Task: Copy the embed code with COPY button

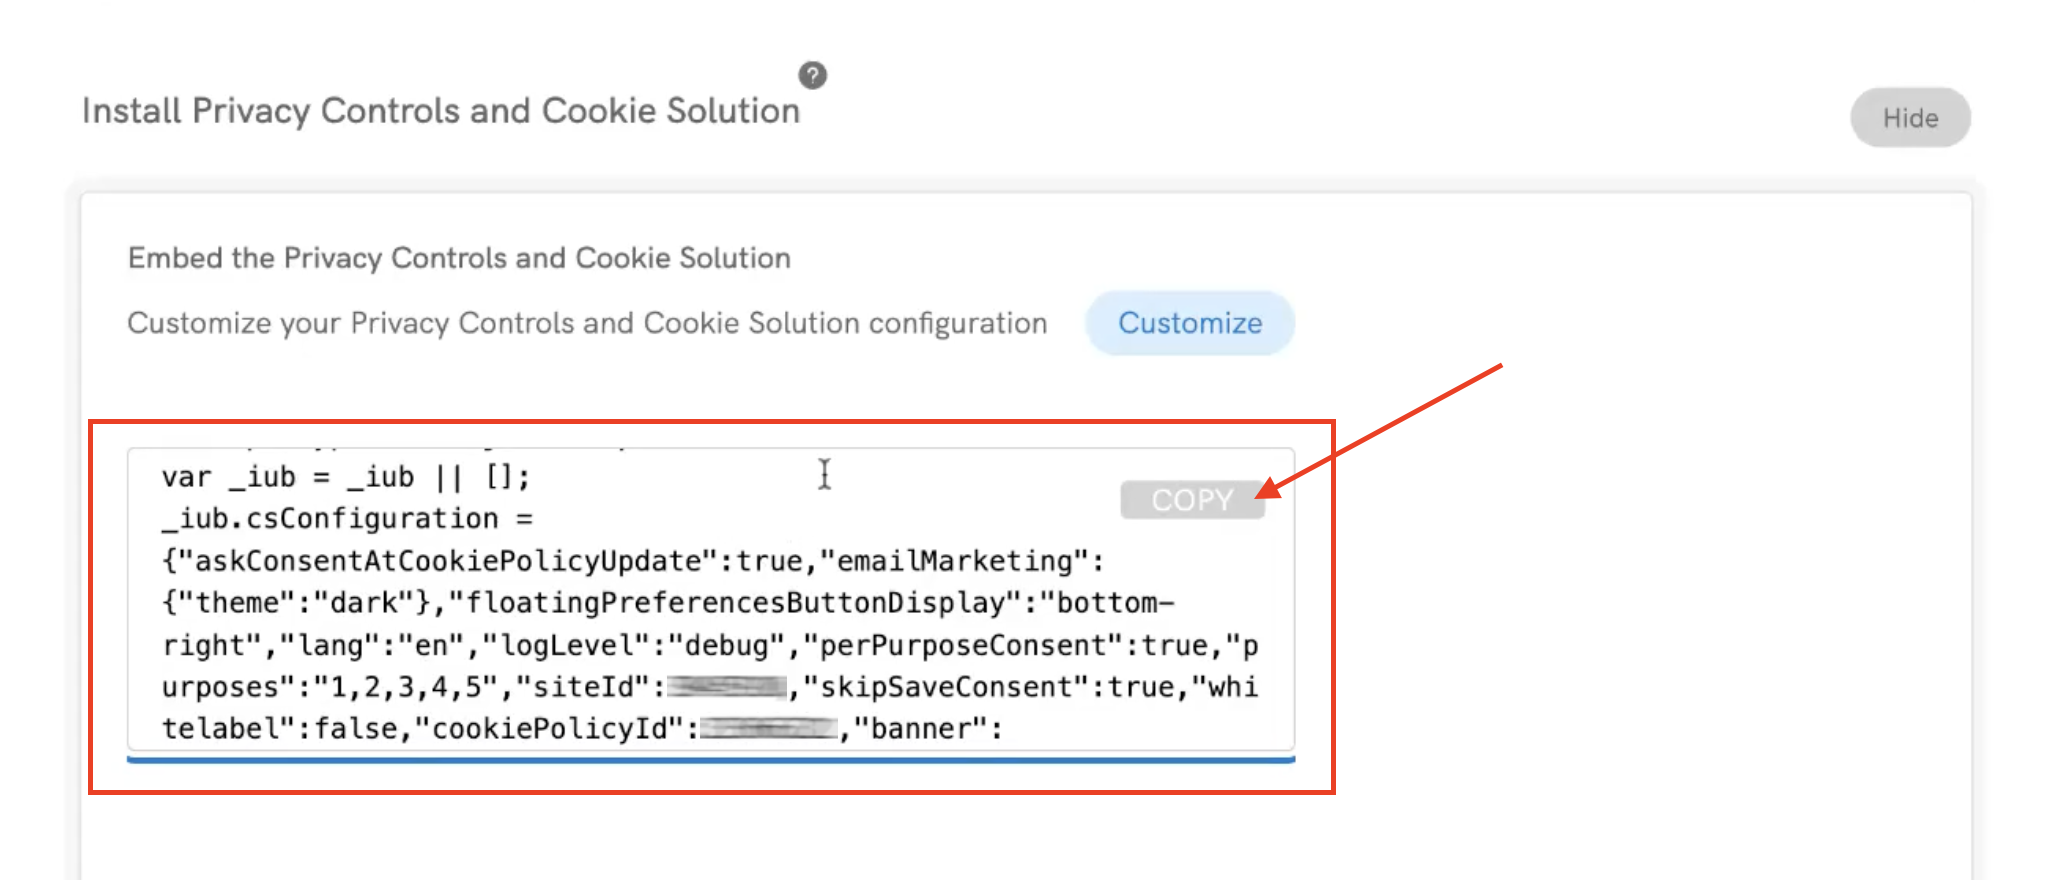Action: coord(1192,499)
